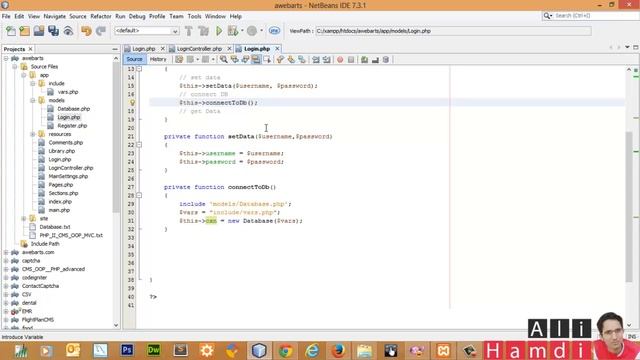Collapse code fold at line 22
Image resolution: width=640 pixels, height=360 pixels.
[139, 145]
